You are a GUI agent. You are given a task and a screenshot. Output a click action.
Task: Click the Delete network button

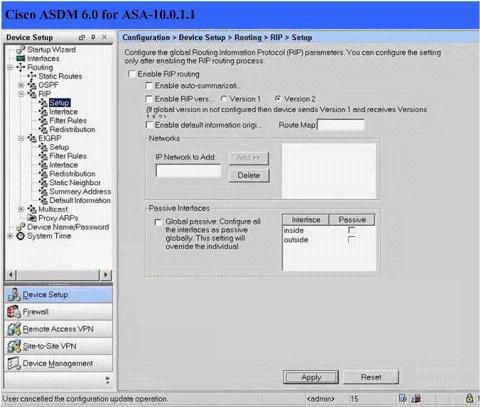[249, 175]
